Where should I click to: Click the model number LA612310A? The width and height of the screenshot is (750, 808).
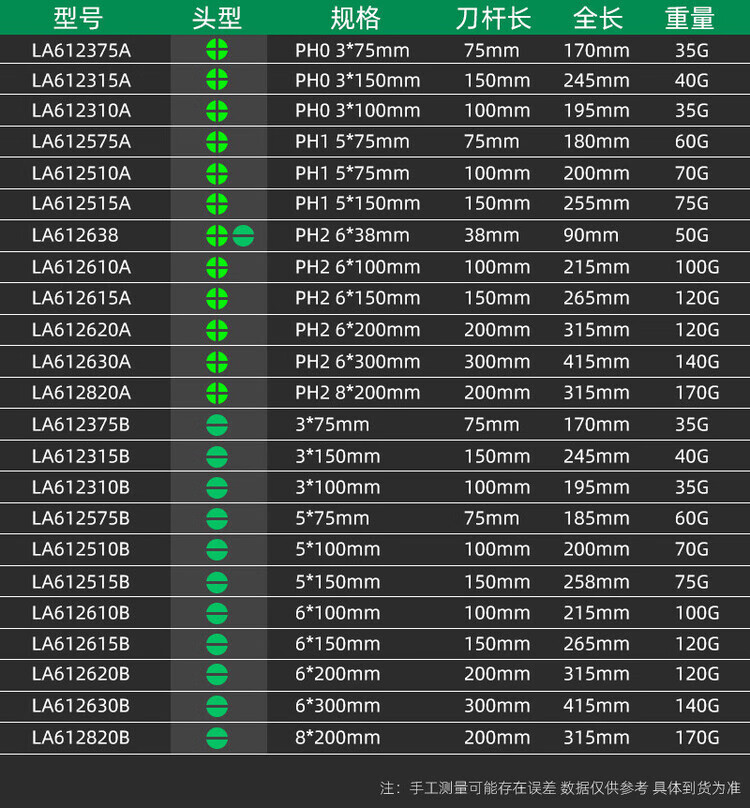[x=81, y=111]
